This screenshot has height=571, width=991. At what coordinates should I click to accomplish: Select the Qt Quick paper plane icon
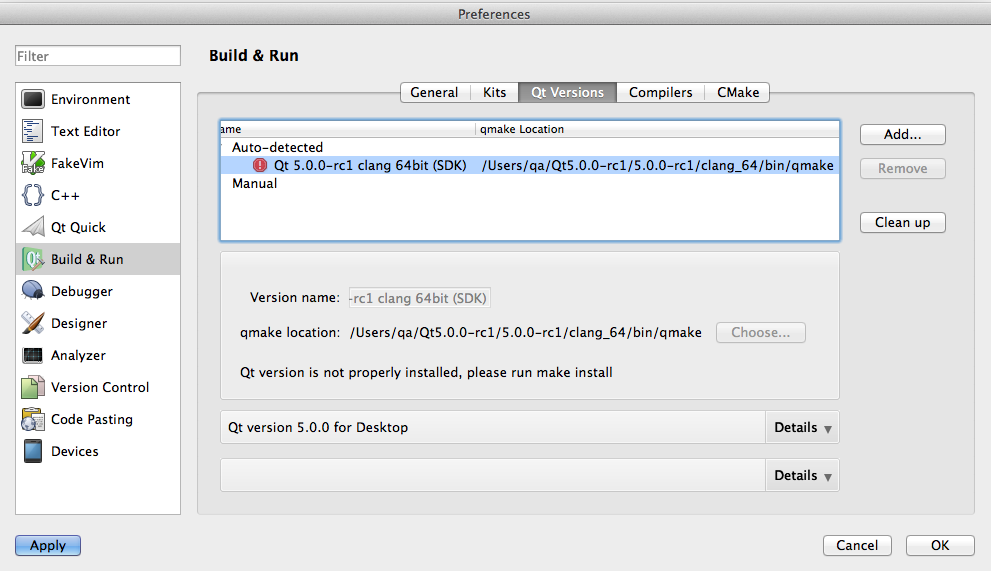(x=33, y=227)
